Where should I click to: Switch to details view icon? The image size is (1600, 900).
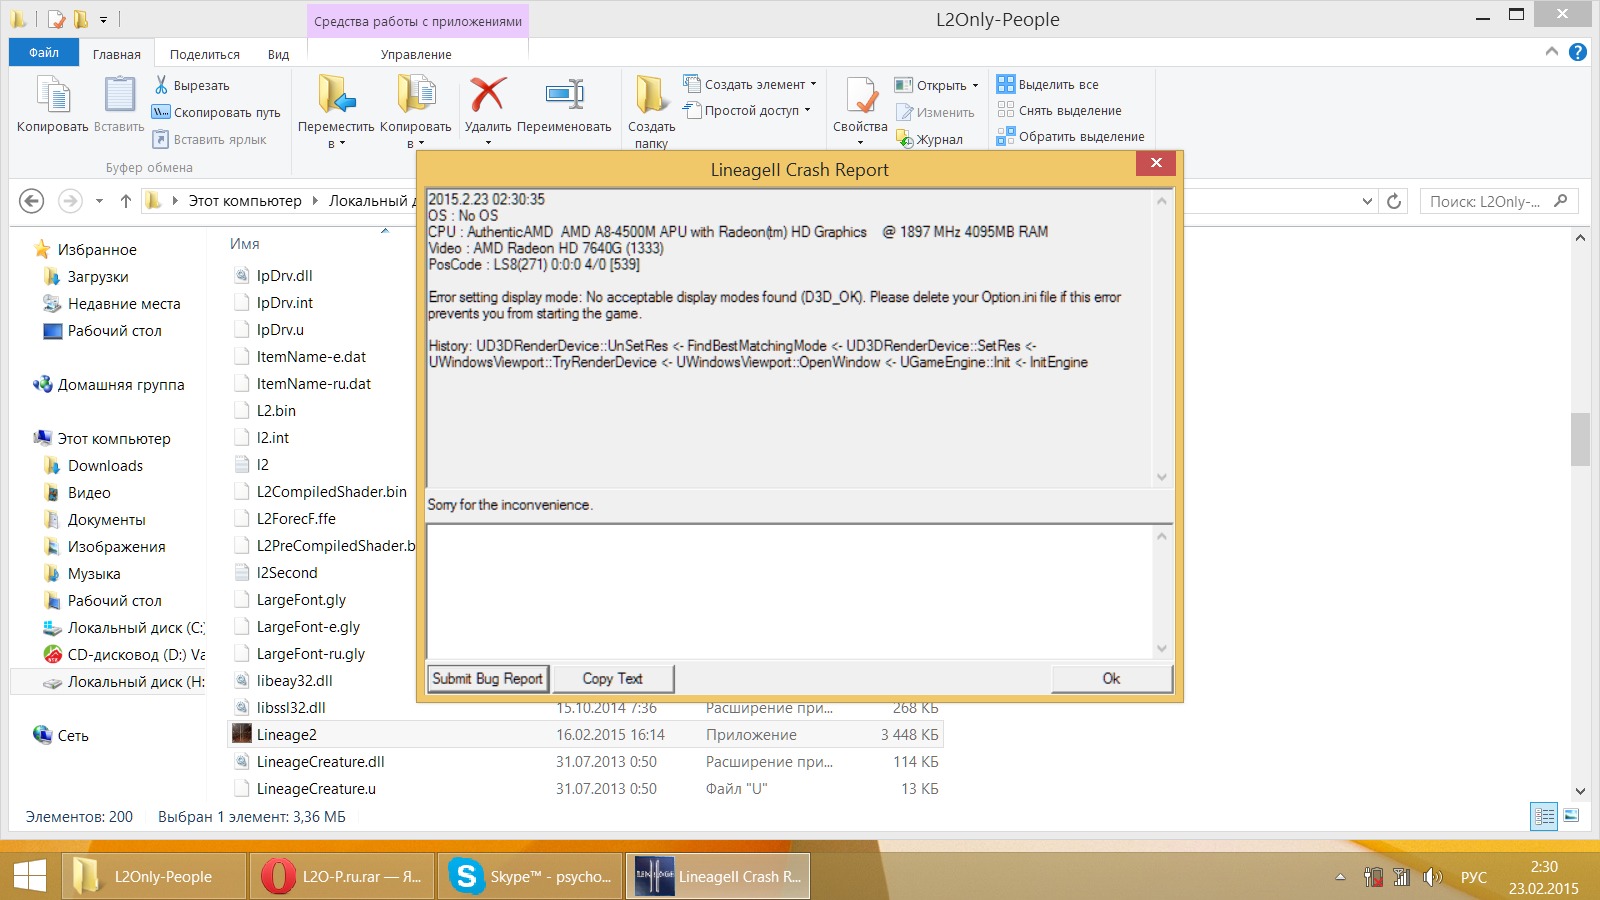click(x=1545, y=817)
